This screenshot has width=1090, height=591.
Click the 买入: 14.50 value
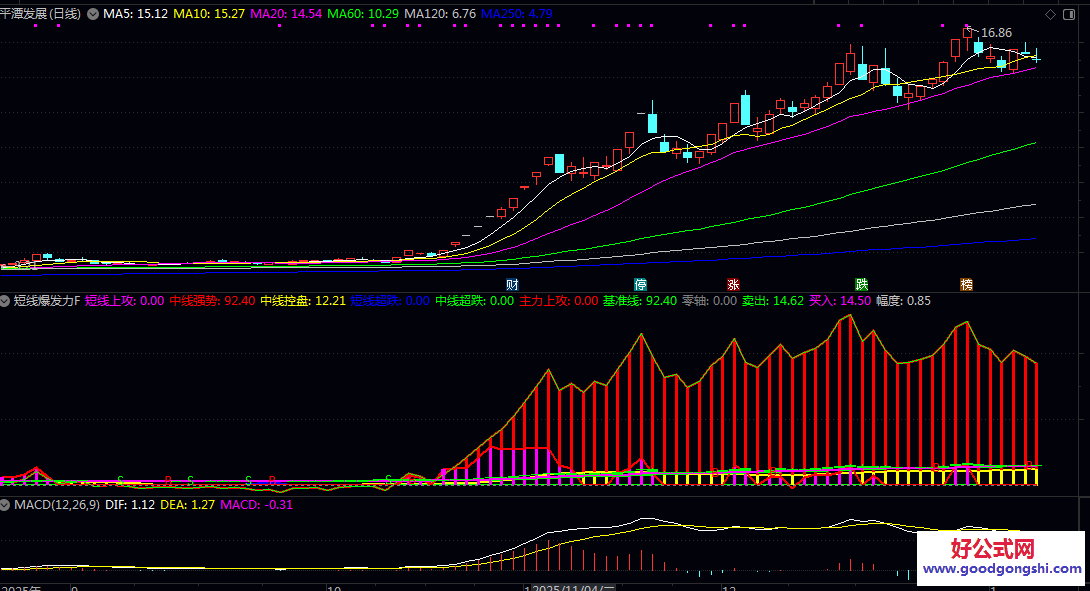tap(840, 301)
